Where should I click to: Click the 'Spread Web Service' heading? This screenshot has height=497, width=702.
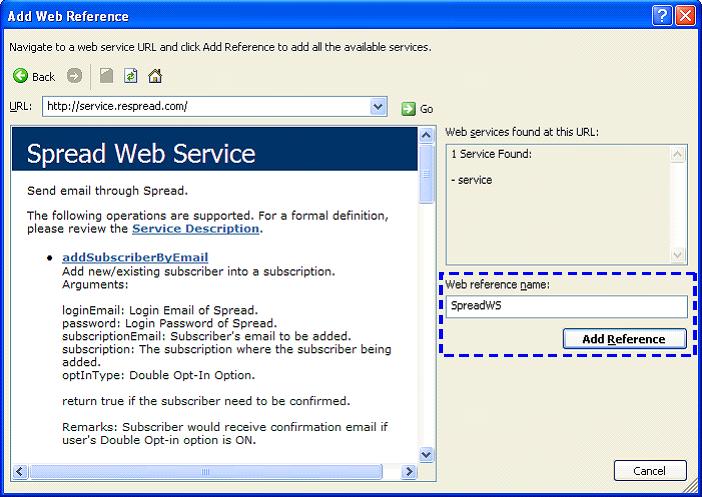(x=141, y=153)
